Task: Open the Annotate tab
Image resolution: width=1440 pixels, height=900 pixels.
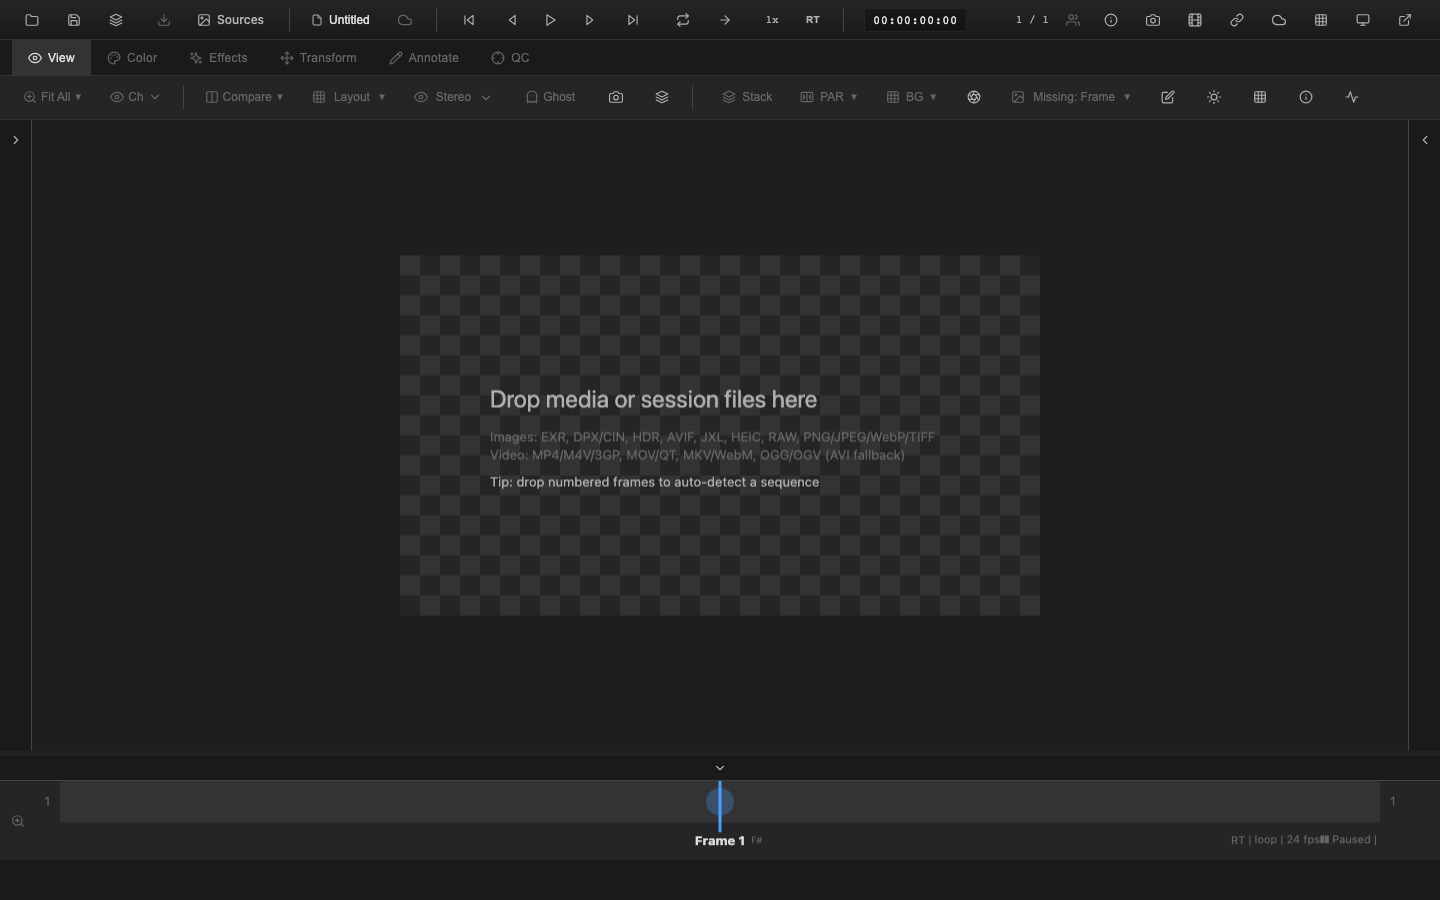Action: 424,58
